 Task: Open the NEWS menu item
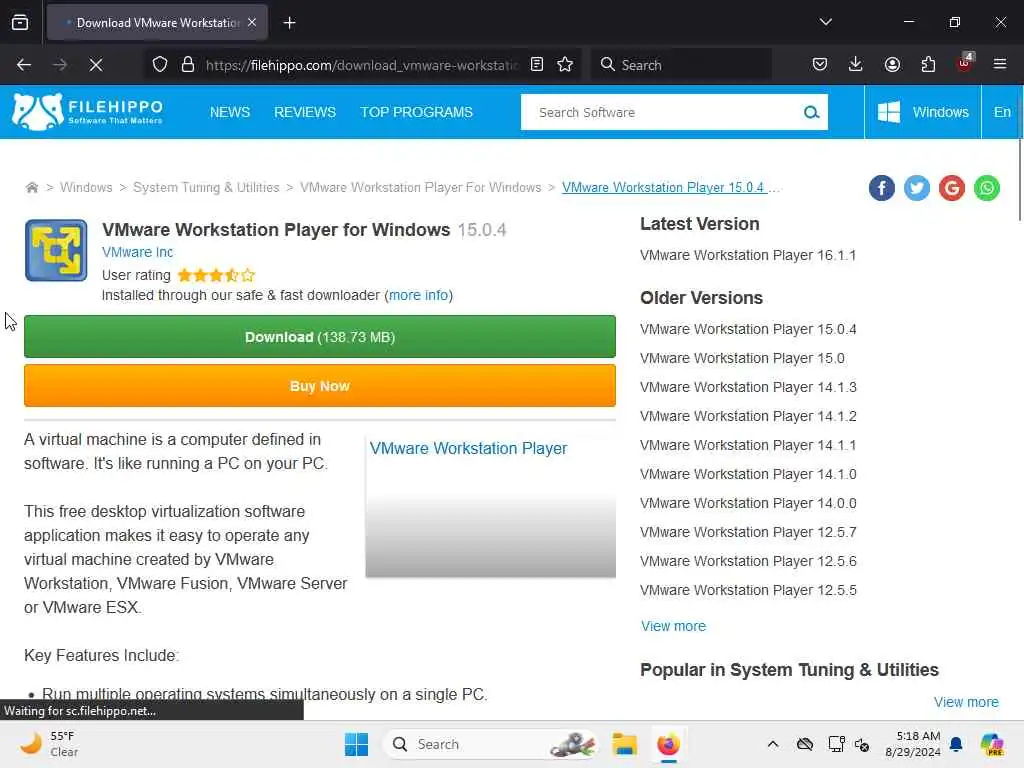click(230, 112)
